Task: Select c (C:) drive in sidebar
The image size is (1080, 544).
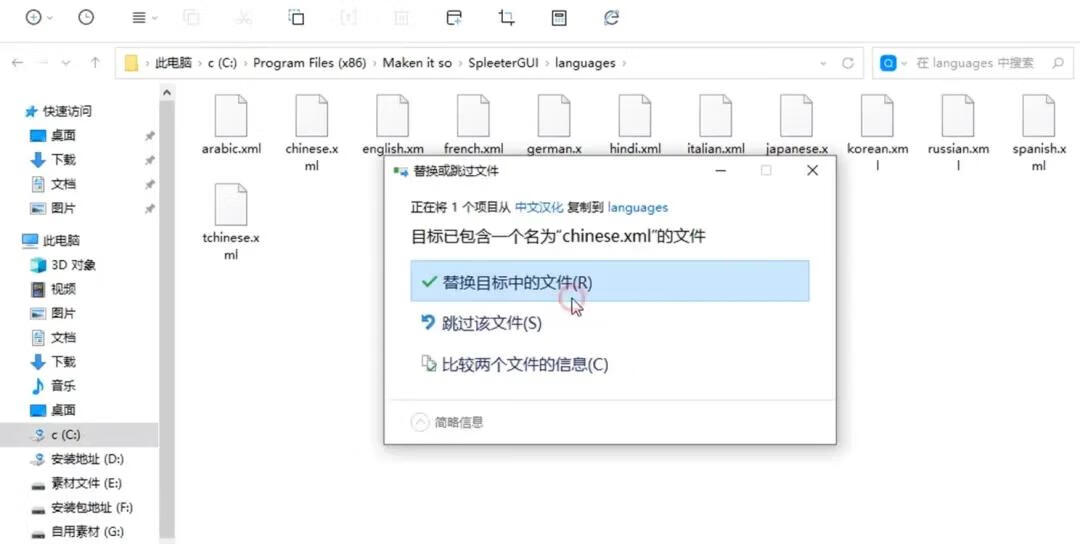Action: click(x=79, y=435)
